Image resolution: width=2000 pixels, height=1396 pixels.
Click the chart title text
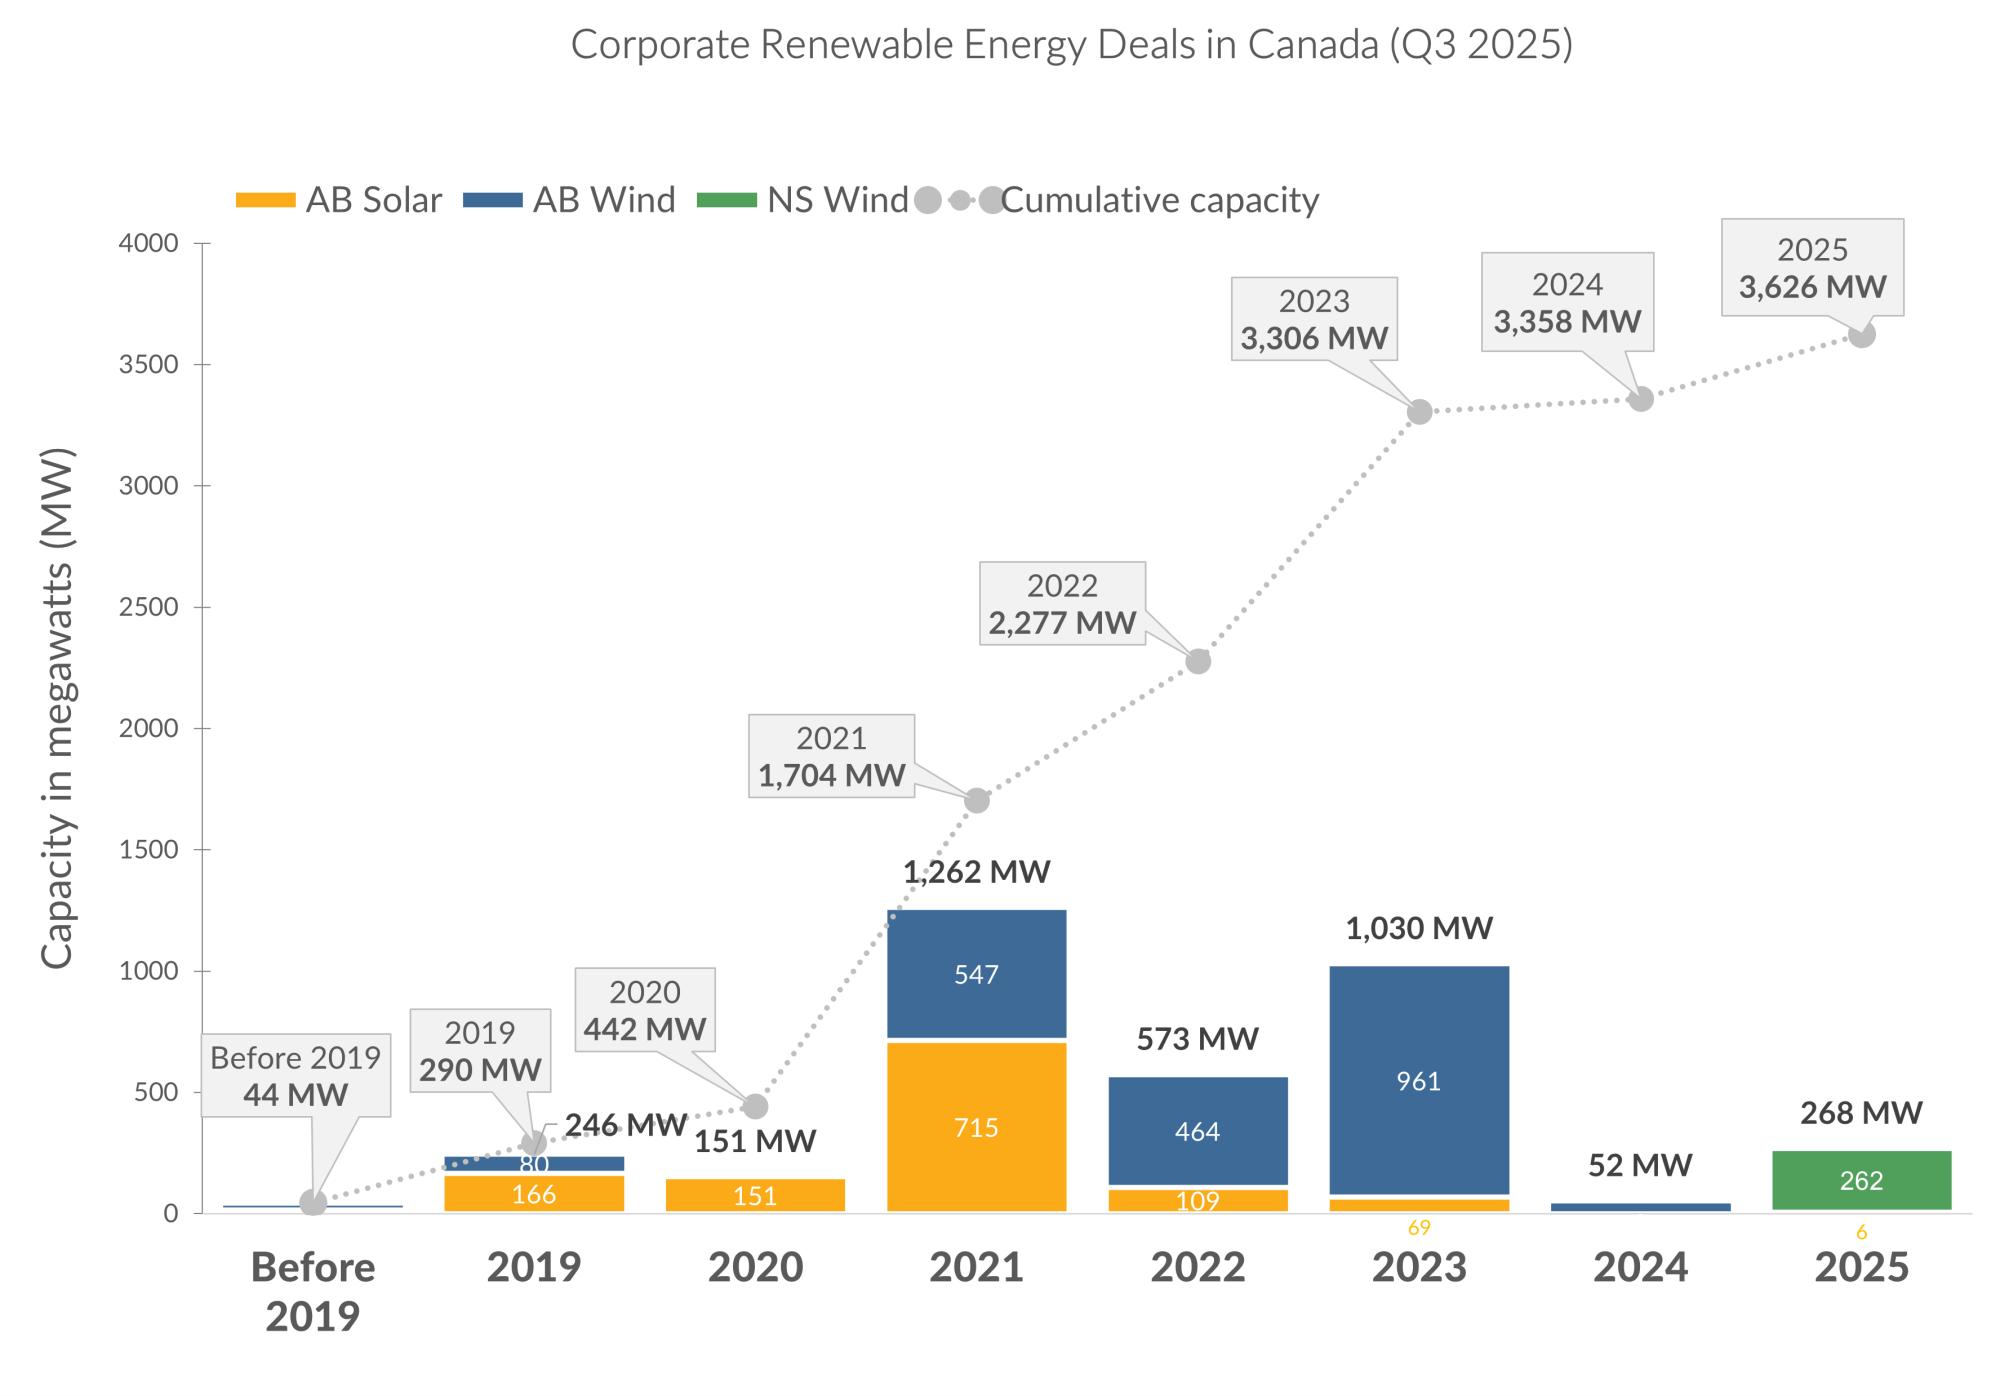[1071, 45]
